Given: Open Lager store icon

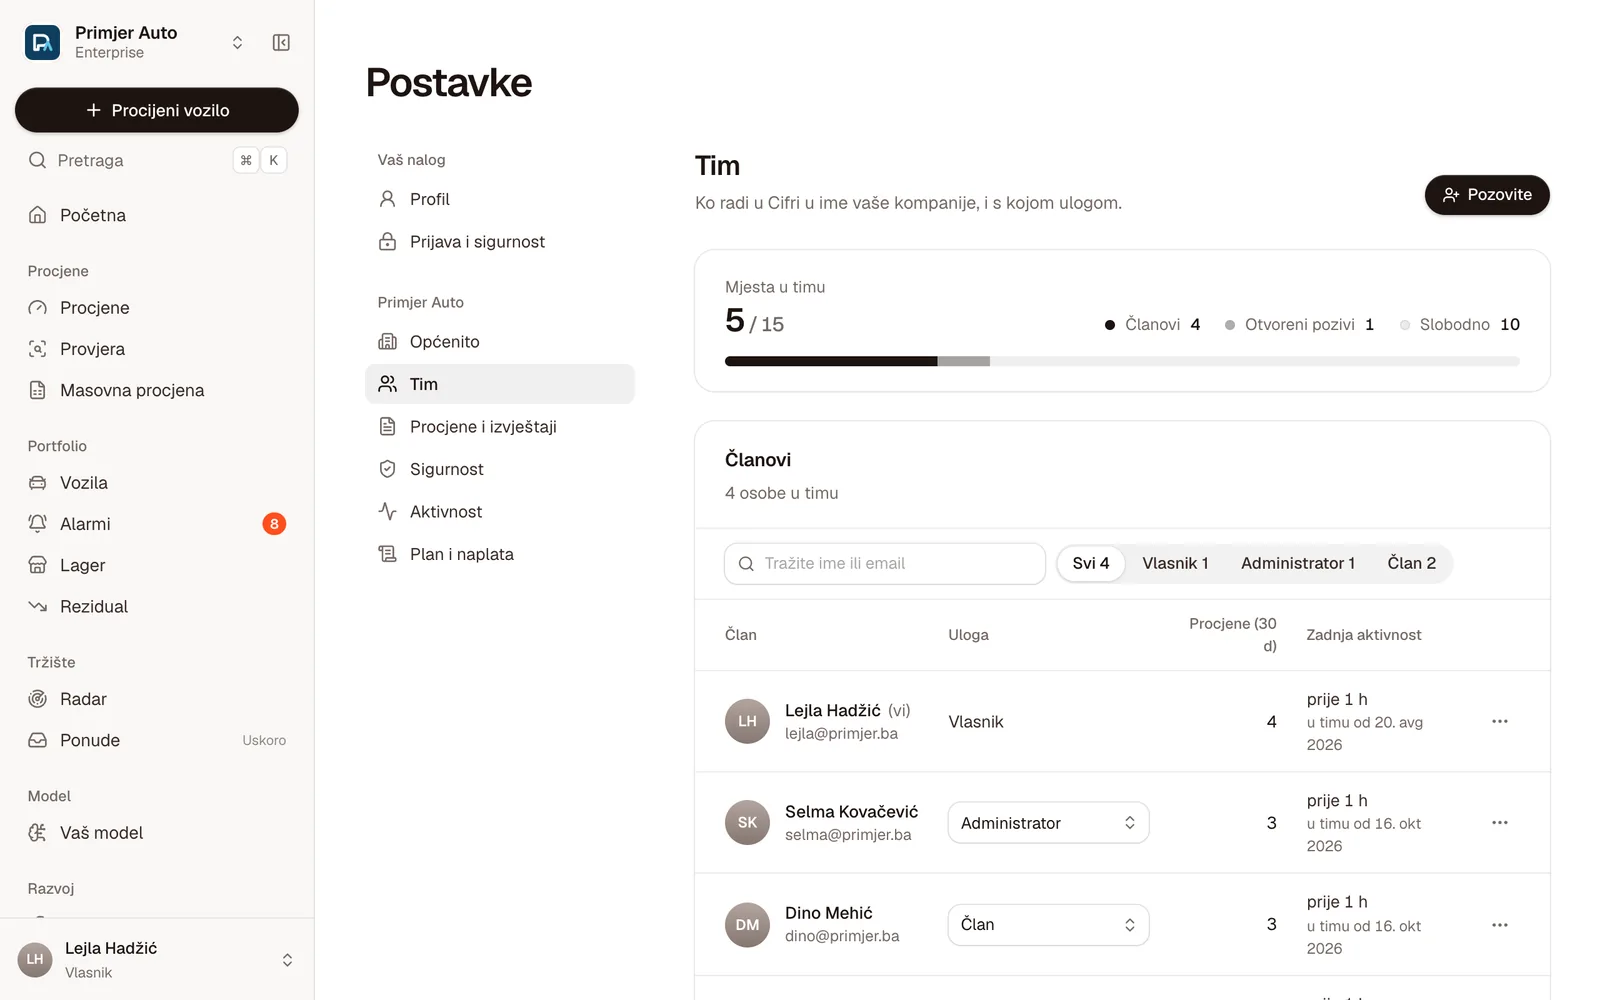Looking at the screenshot, I should [38, 565].
